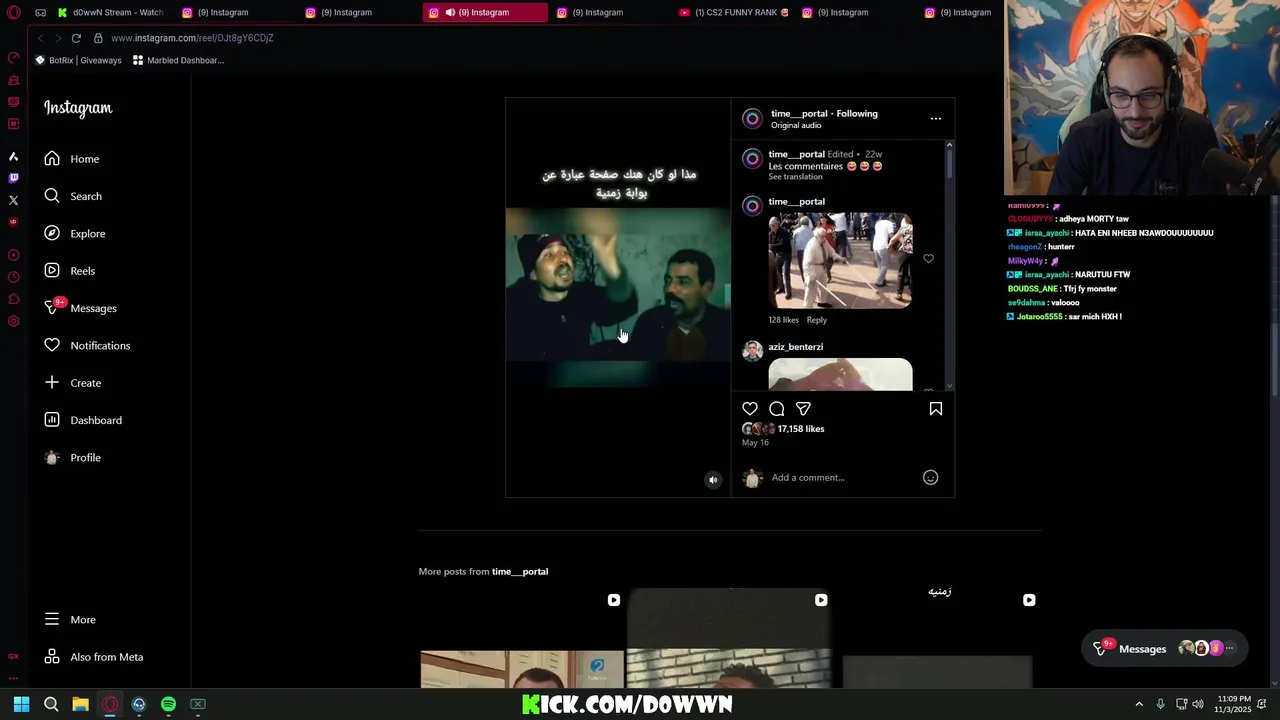Open the taskbar clock and date
This screenshot has height=720, width=1280.
pos(1232,704)
